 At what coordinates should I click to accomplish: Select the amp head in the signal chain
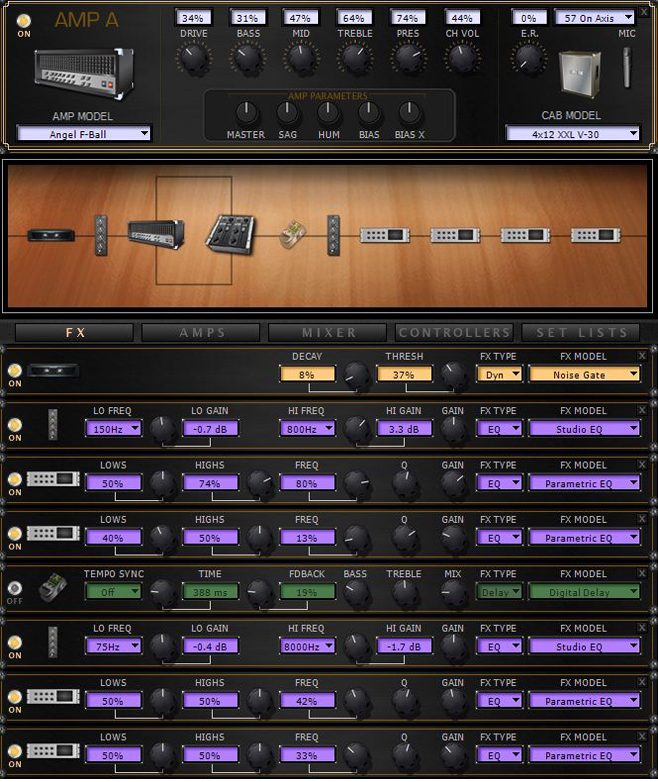[156, 234]
